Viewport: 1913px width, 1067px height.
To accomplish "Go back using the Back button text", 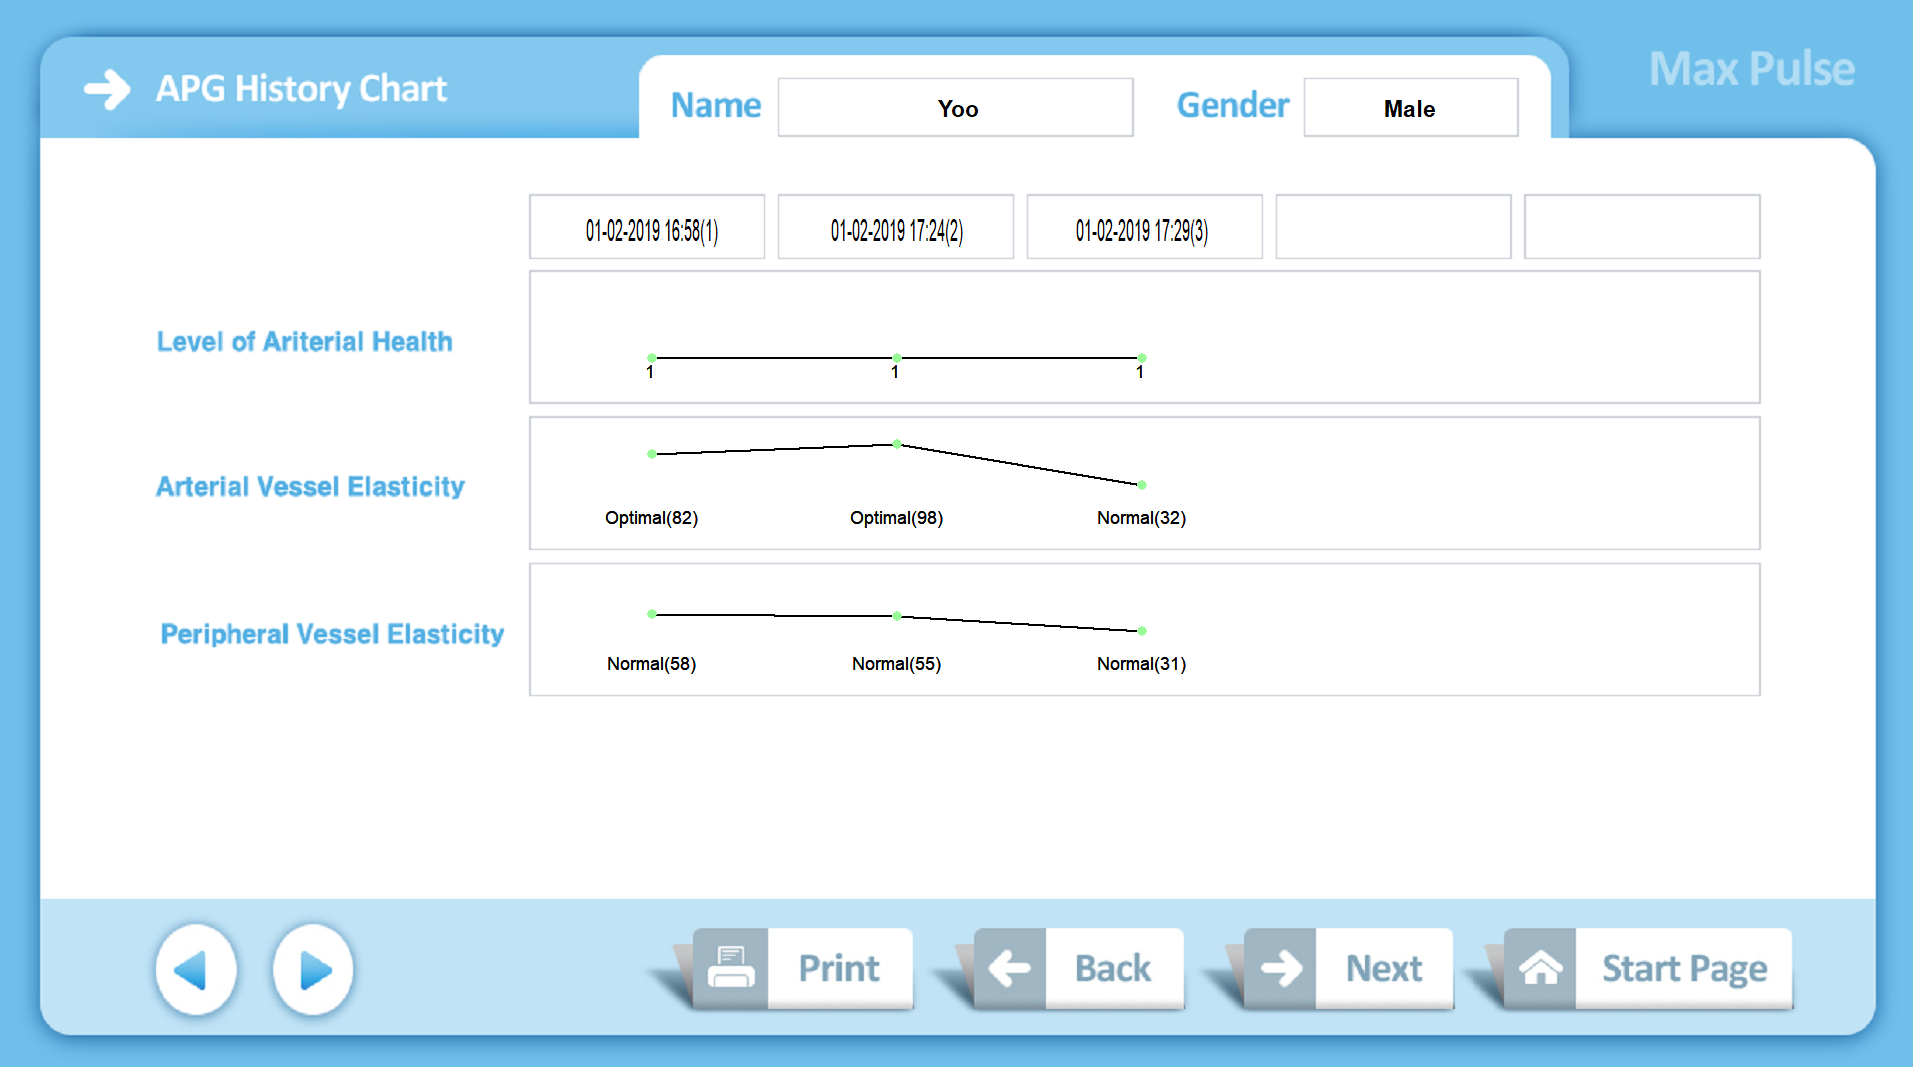I will click(1113, 968).
